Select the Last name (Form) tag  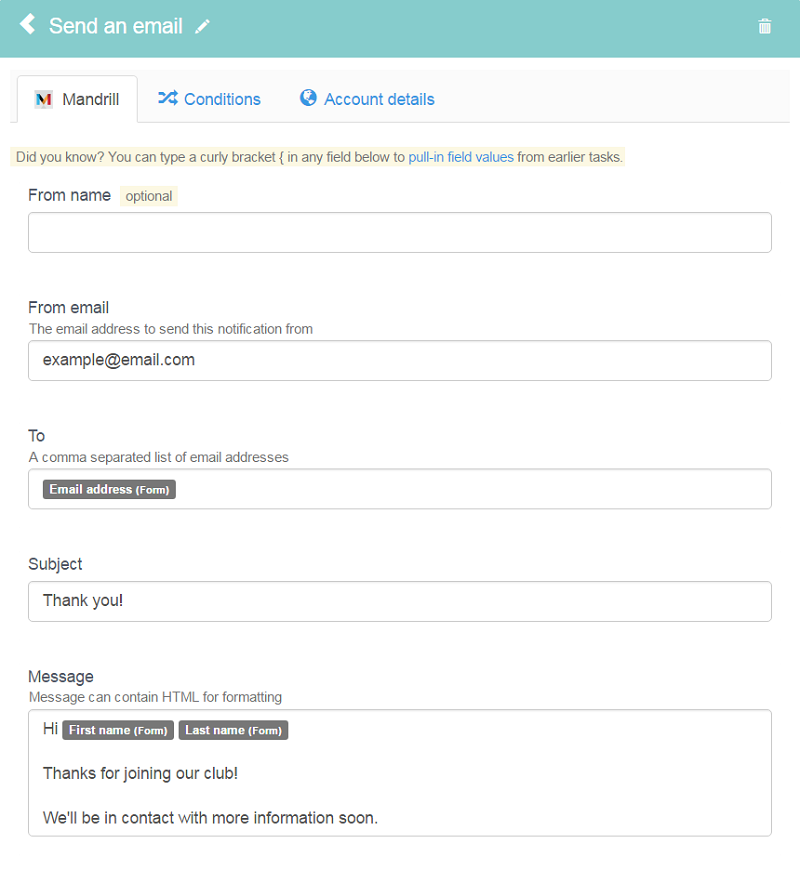(234, 730)
